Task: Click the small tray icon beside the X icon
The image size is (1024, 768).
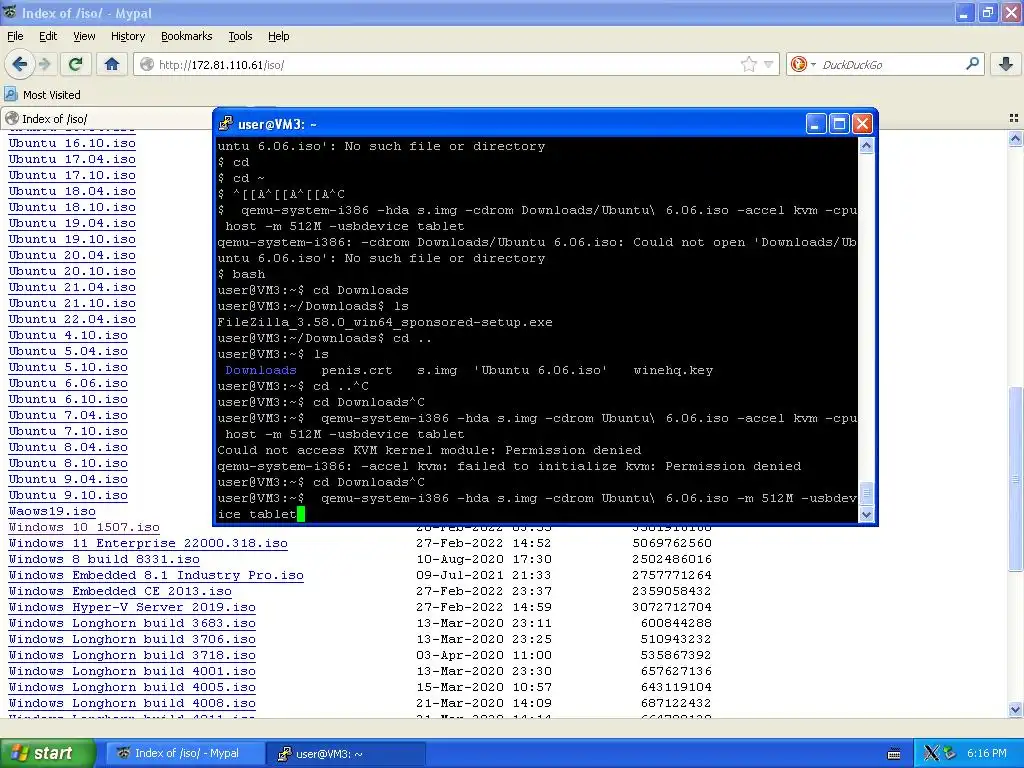Action: tap(950, 753)
